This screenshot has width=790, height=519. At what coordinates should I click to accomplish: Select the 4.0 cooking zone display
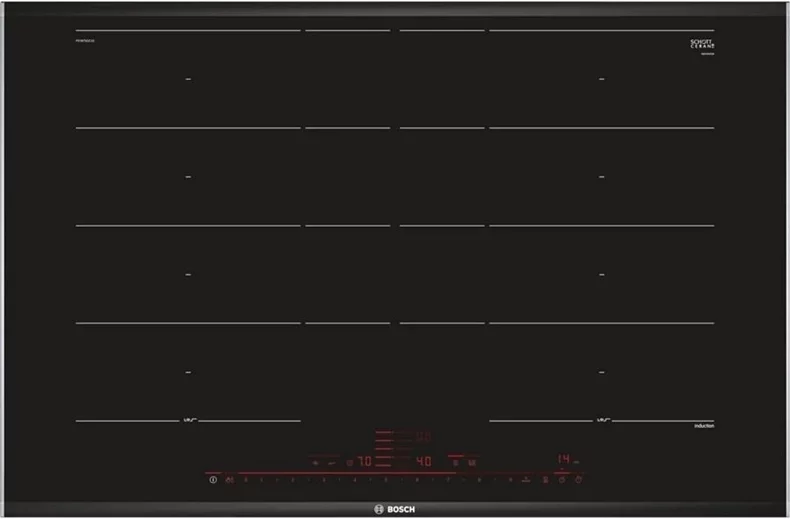coord(423,463)
